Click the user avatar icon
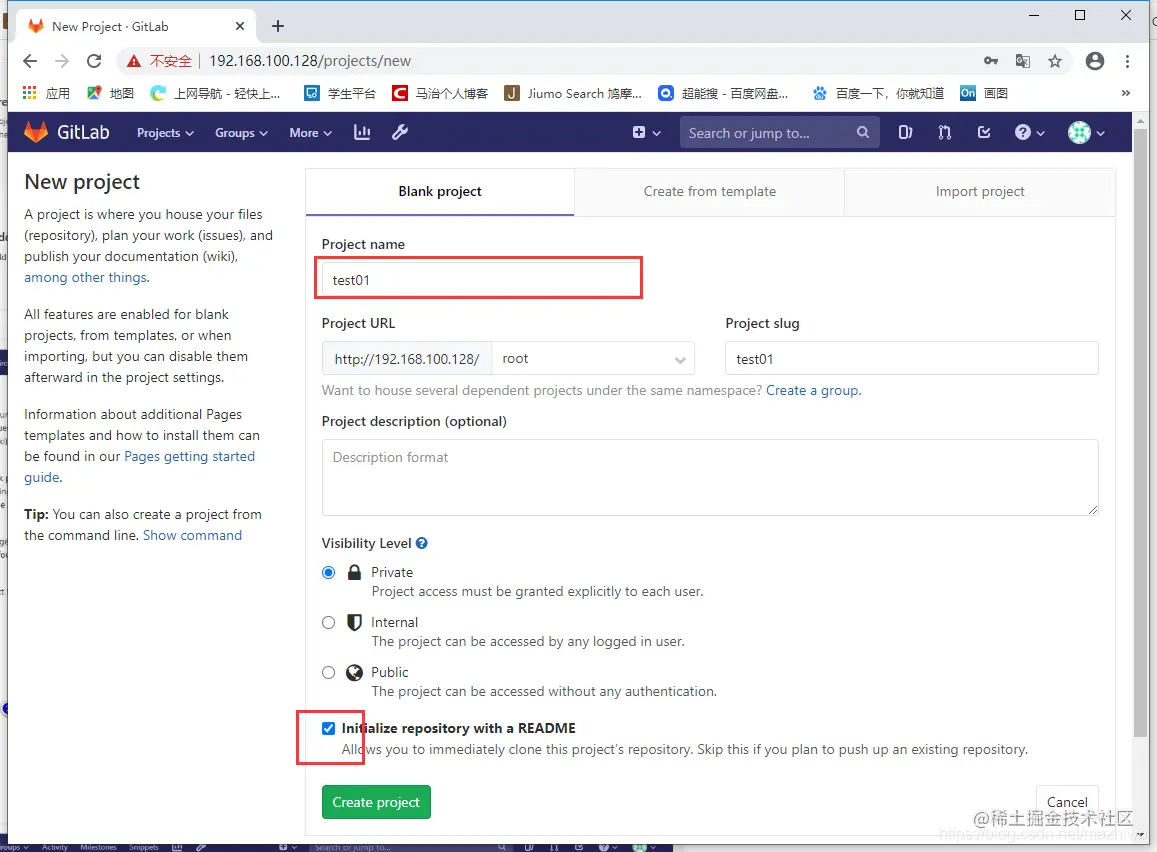 click(x=1079, y=133)
